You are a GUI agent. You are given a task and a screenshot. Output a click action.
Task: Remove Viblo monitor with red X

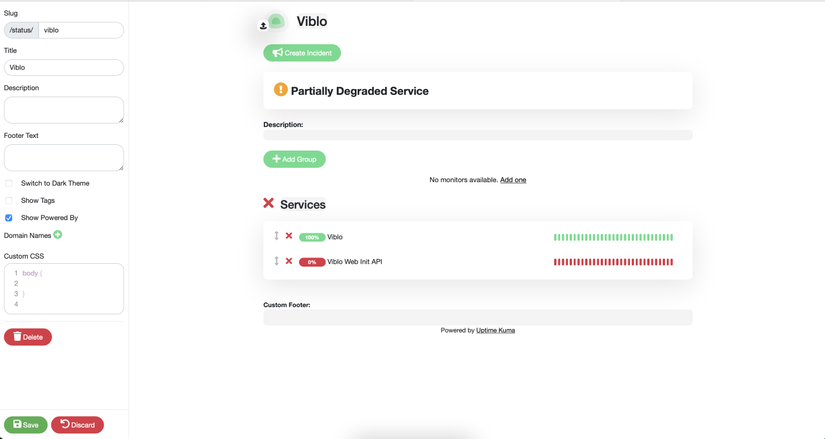(x=289, y=236)
